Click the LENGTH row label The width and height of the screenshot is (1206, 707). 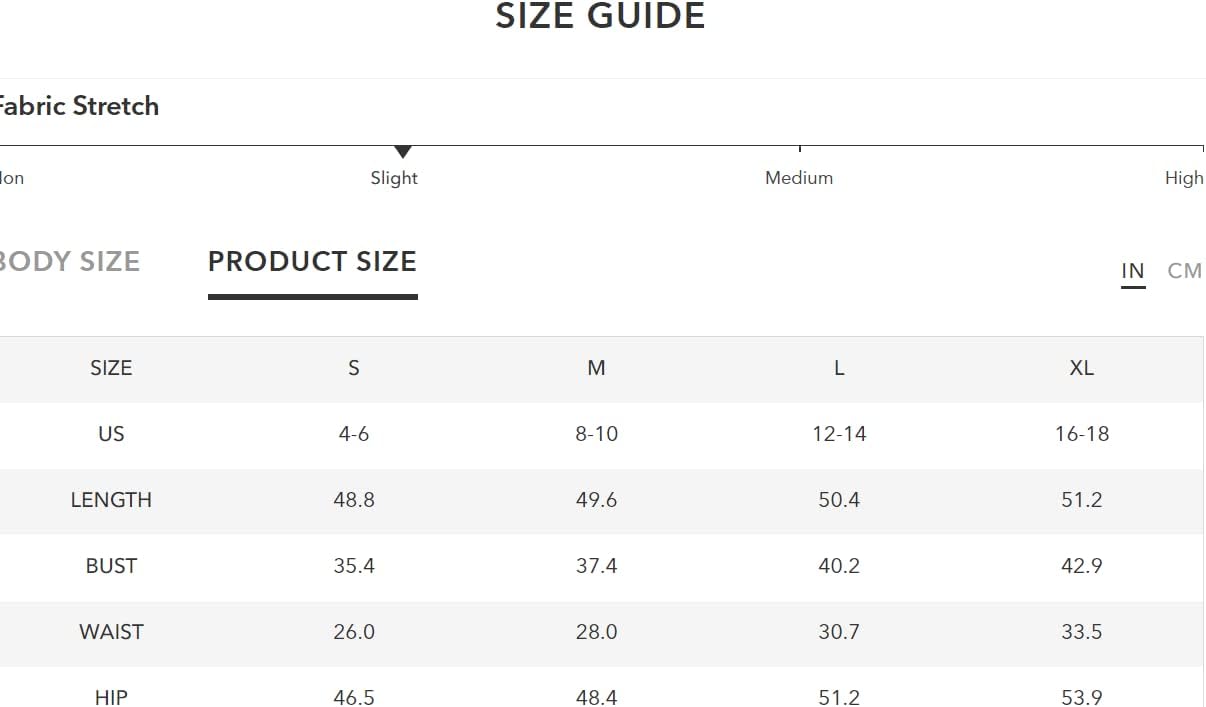point(111,500)
